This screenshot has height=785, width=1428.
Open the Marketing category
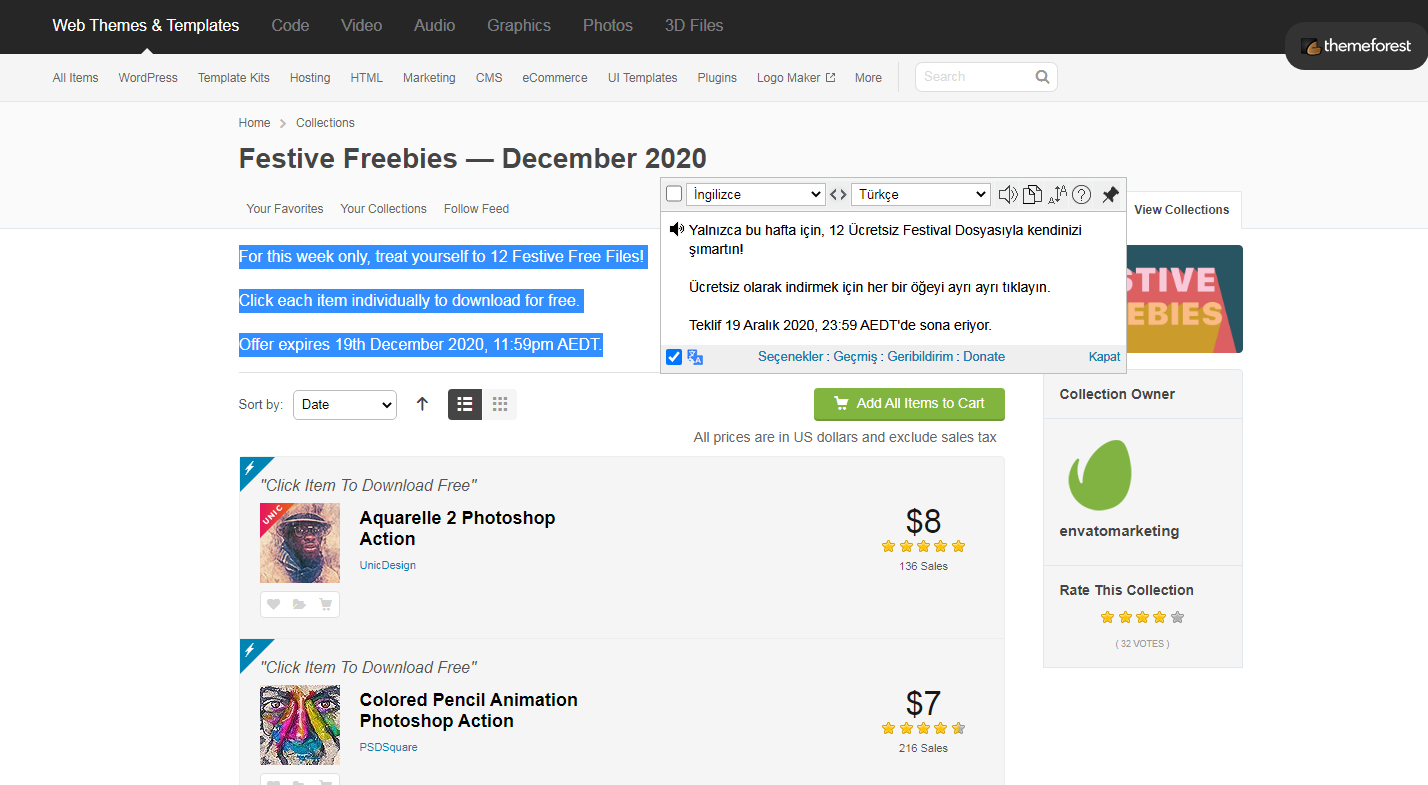click(429, 78)
